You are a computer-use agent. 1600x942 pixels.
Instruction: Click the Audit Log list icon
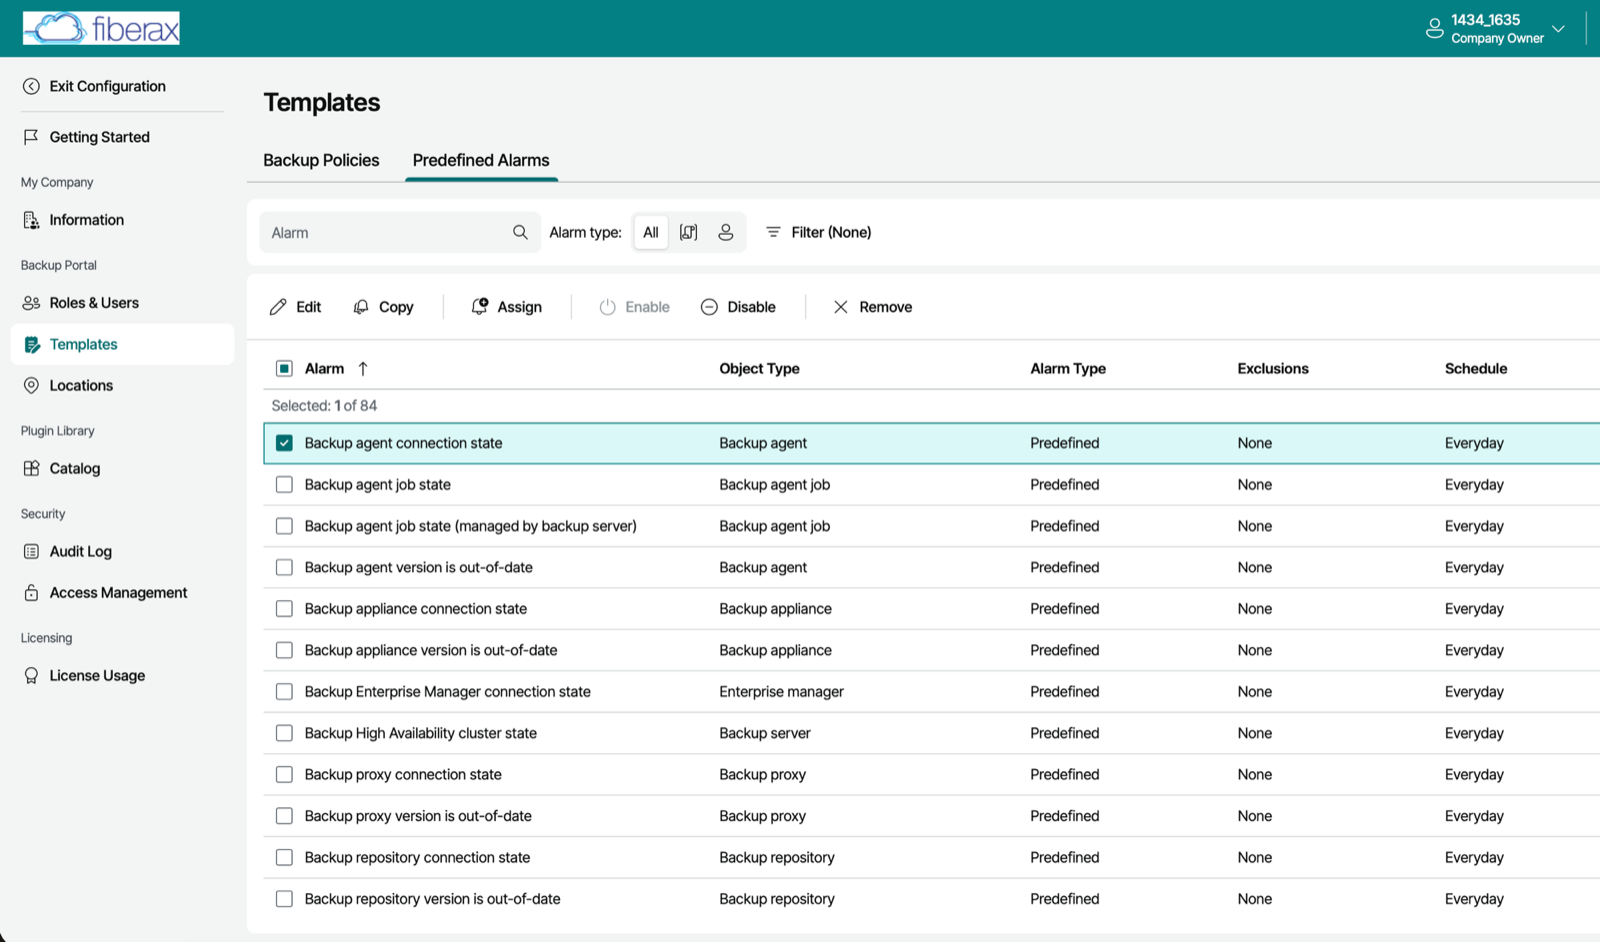click(x=31, y=551)
